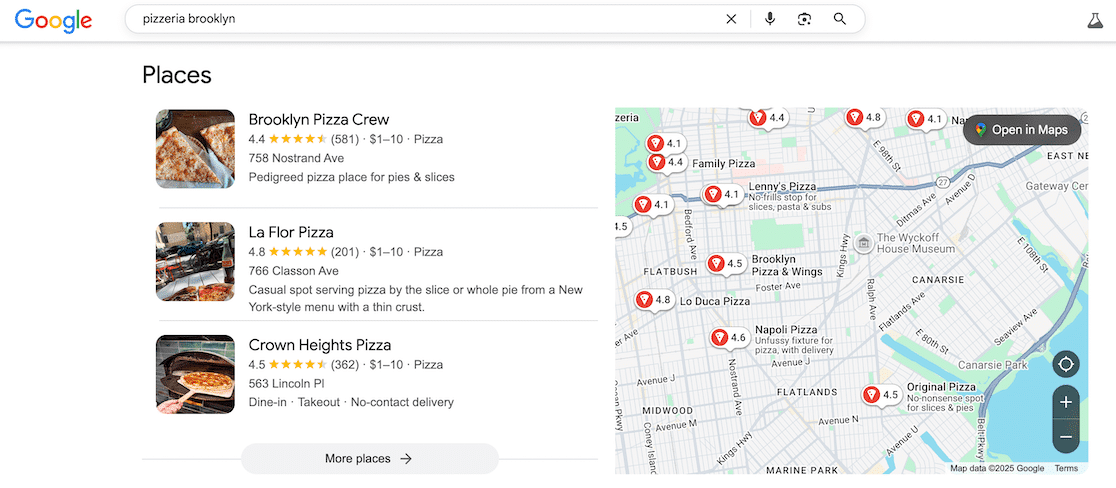
Task: Click the Crown Heights Pizza thumbnail photo
Action: [195, 374]
